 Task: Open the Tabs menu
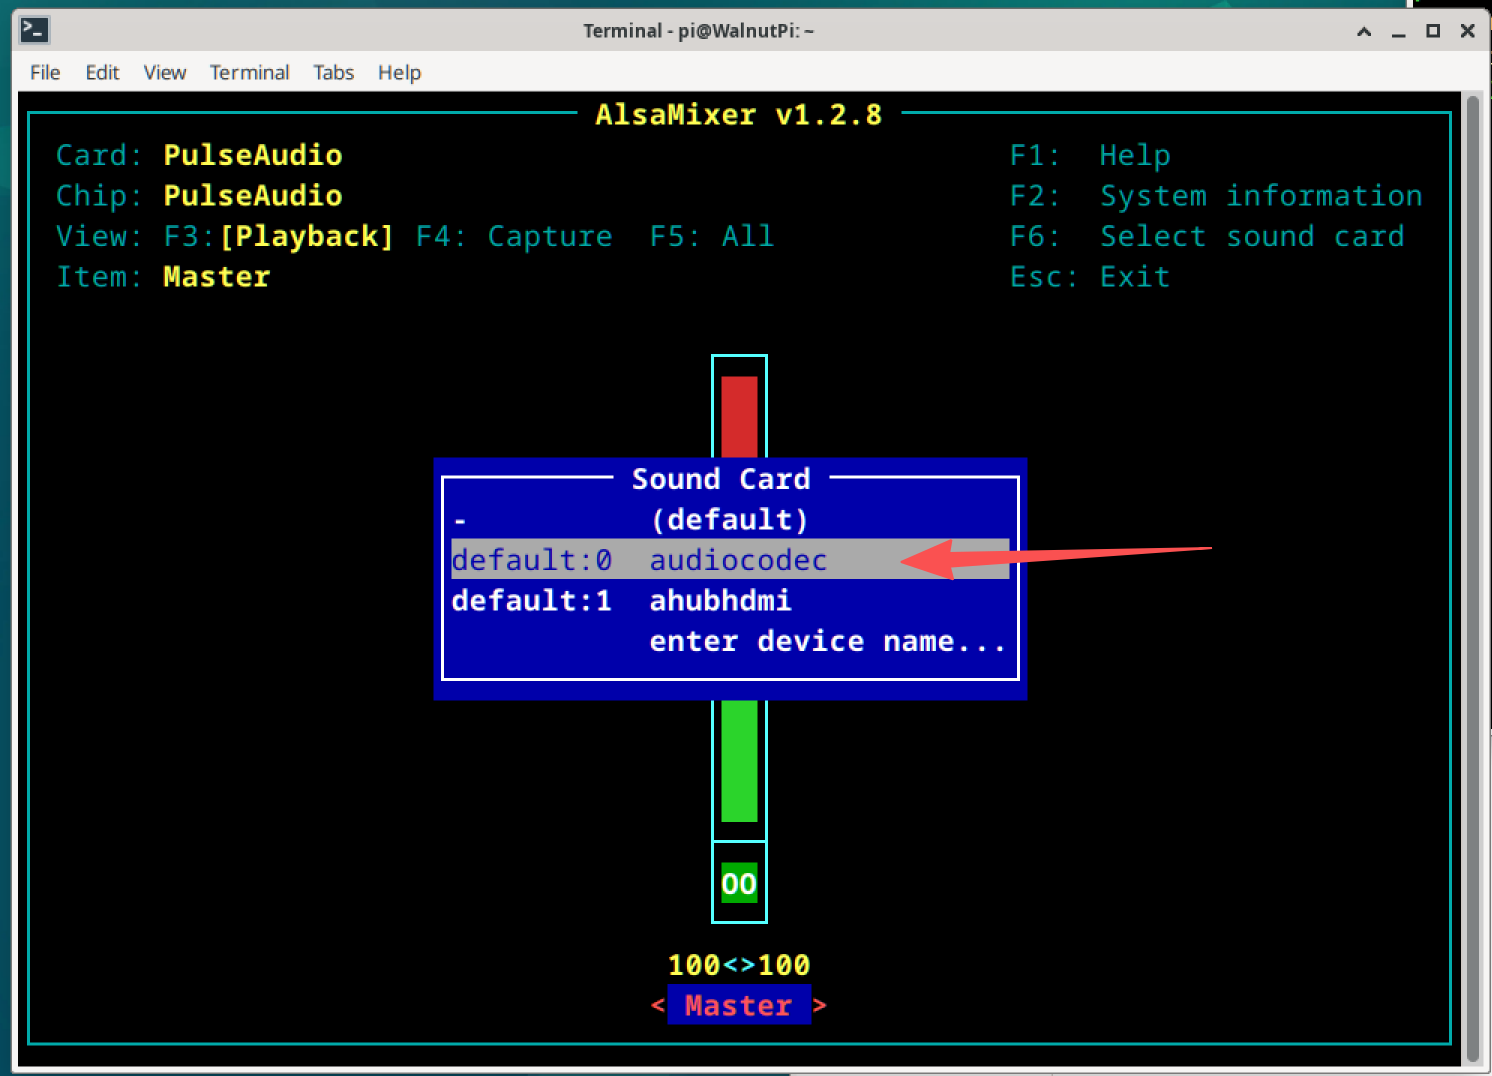tap(333, 72)
